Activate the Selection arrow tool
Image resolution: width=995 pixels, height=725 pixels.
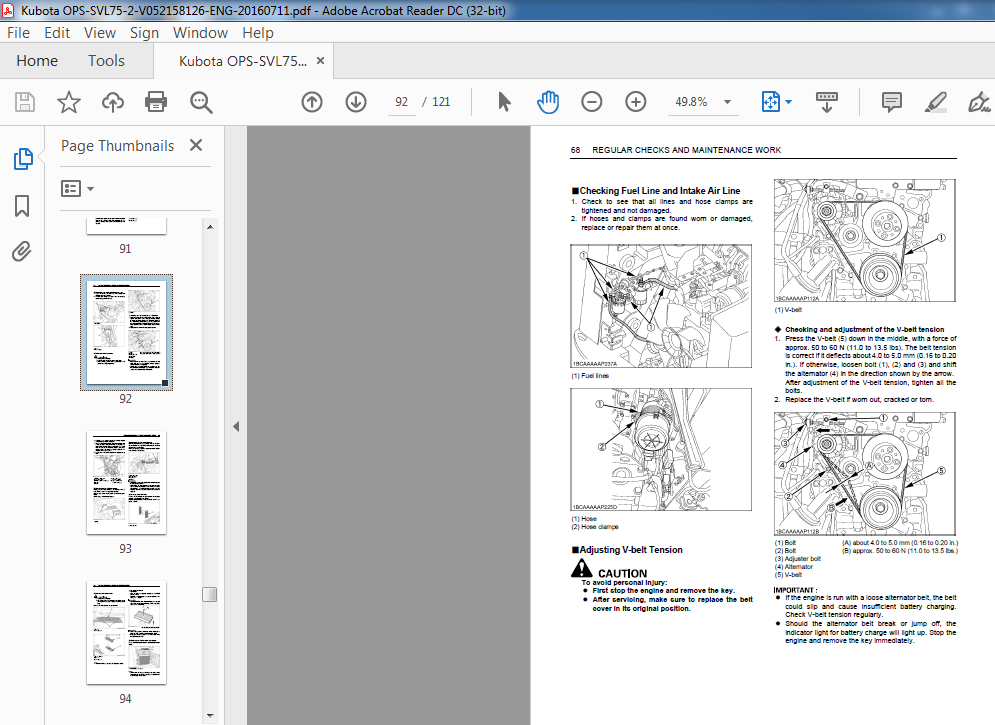tap(504, 102)
